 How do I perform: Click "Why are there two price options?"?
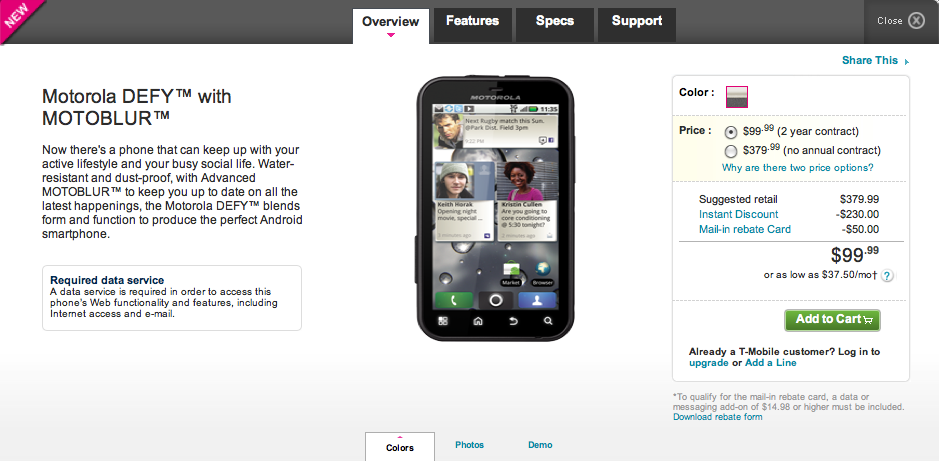coord(798,168)
